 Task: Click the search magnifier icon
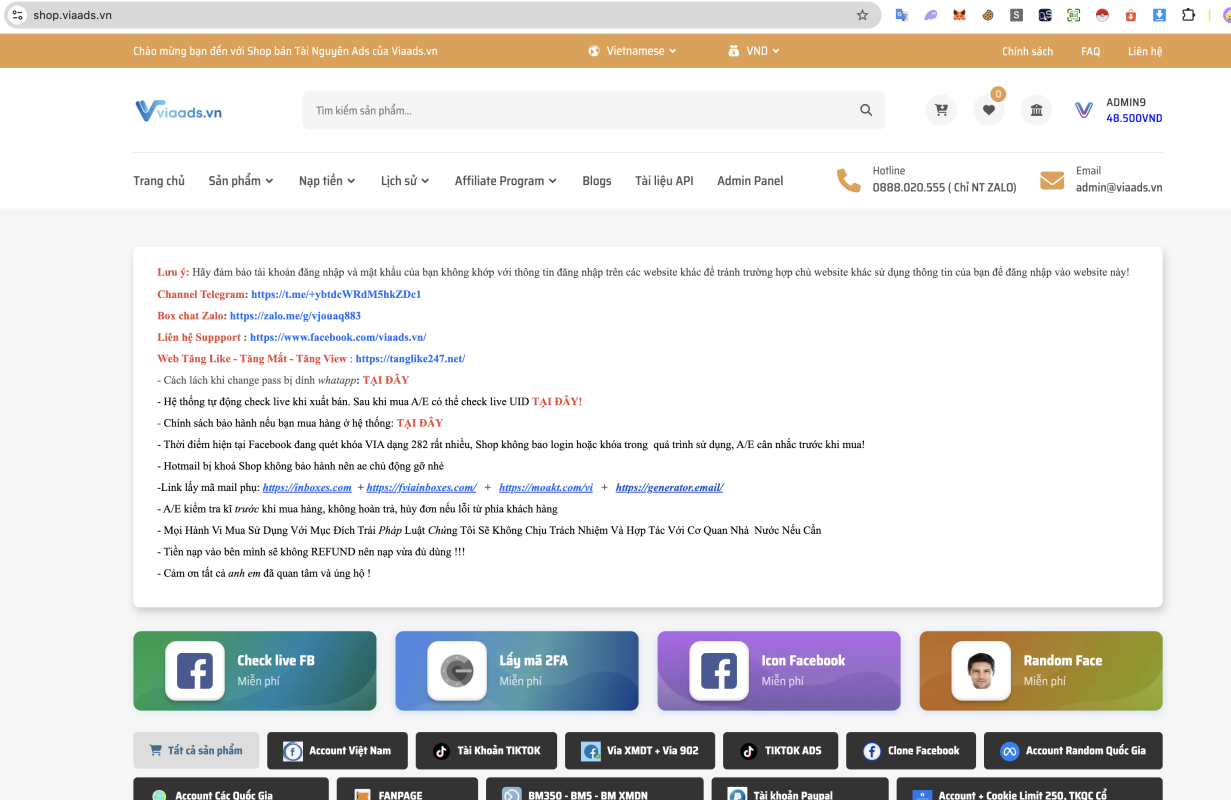[x=866, y=110]
